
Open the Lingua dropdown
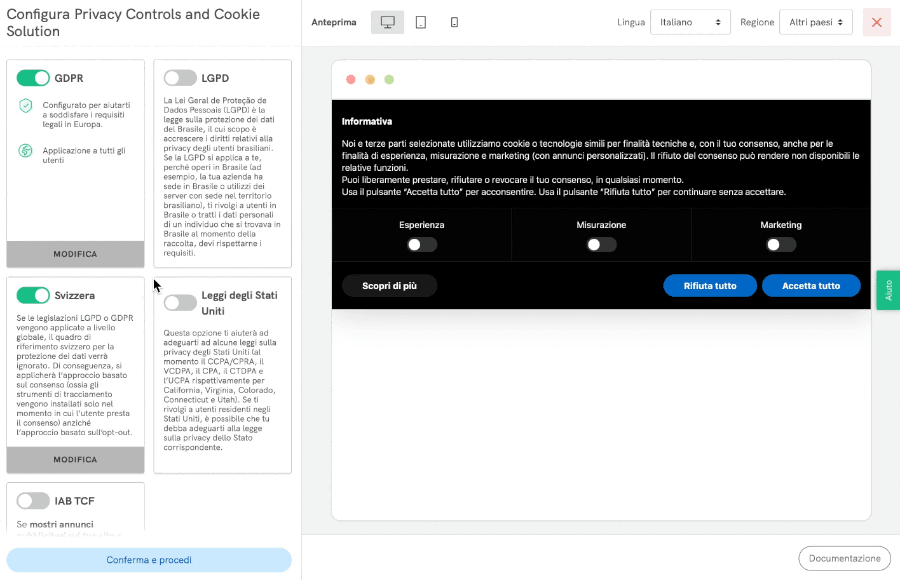tap(690, 22)
